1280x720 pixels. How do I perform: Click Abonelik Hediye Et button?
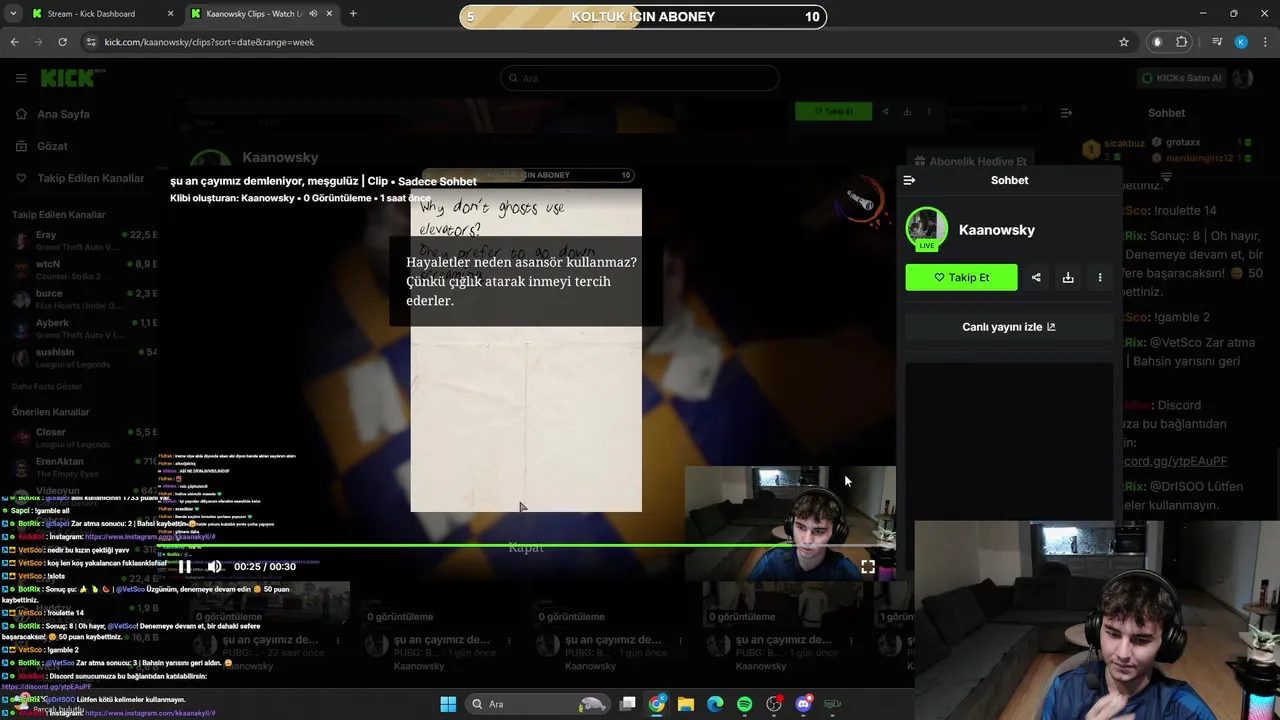click(x=968, y=161)
